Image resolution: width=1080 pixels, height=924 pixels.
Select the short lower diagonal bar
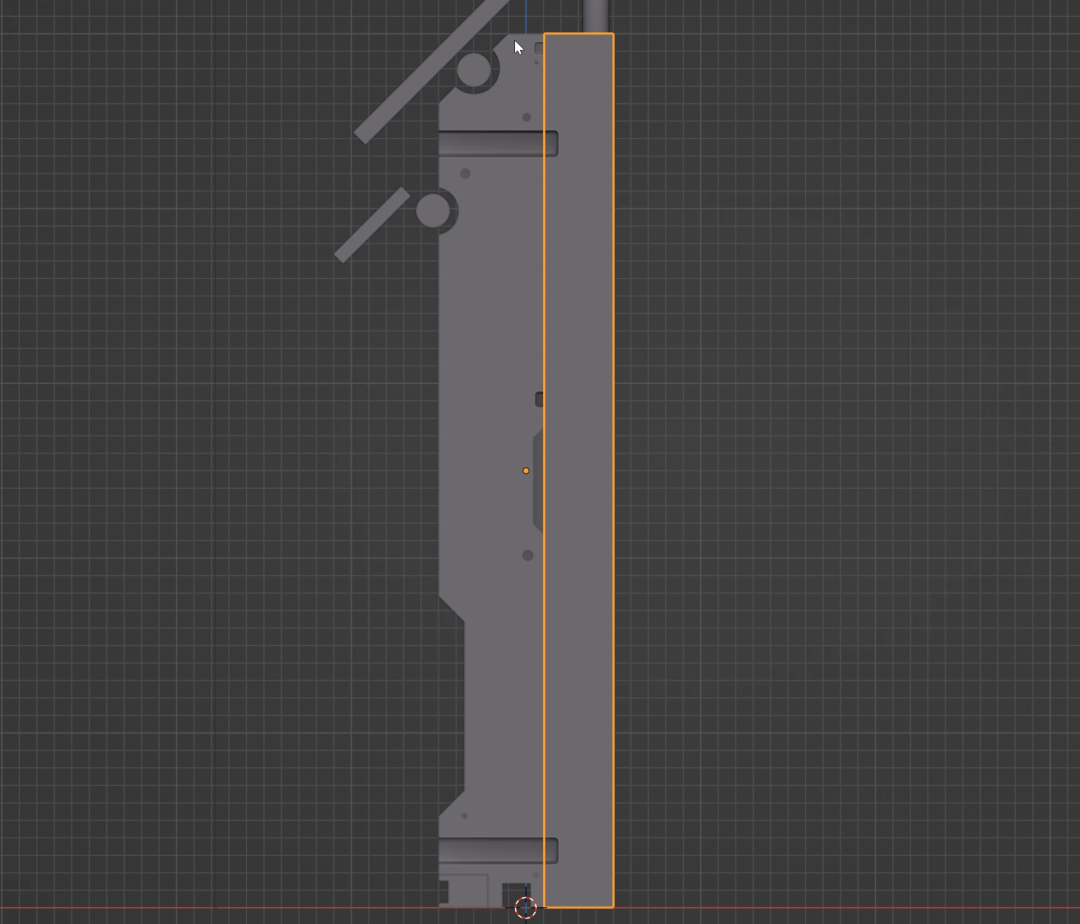[x=372, y=224]
